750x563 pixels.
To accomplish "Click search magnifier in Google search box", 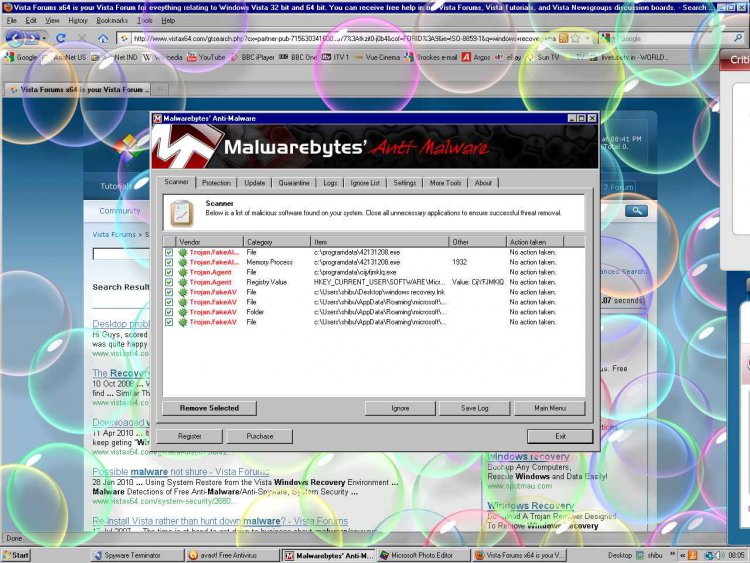I will (738, 38).
